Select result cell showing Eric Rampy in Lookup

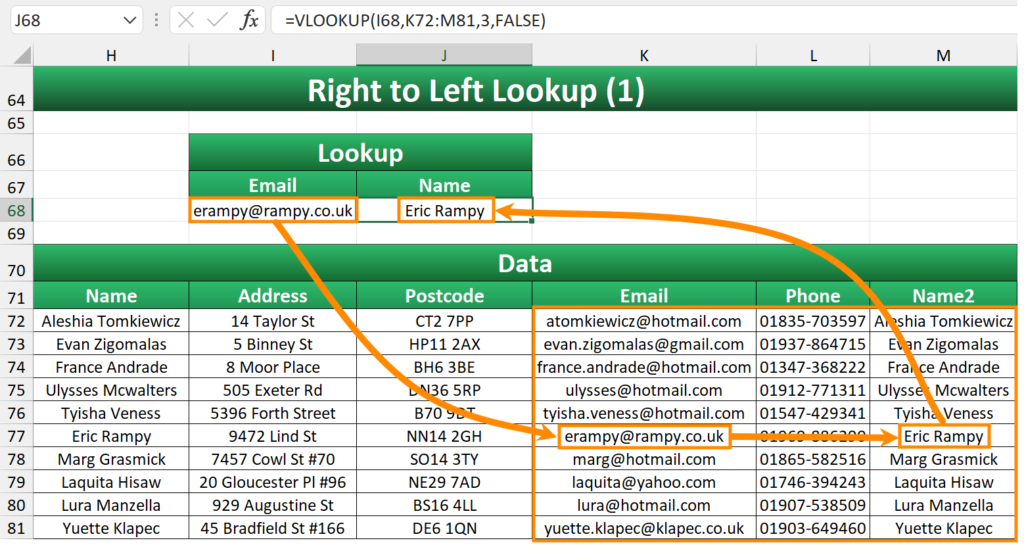pos(444,211)
